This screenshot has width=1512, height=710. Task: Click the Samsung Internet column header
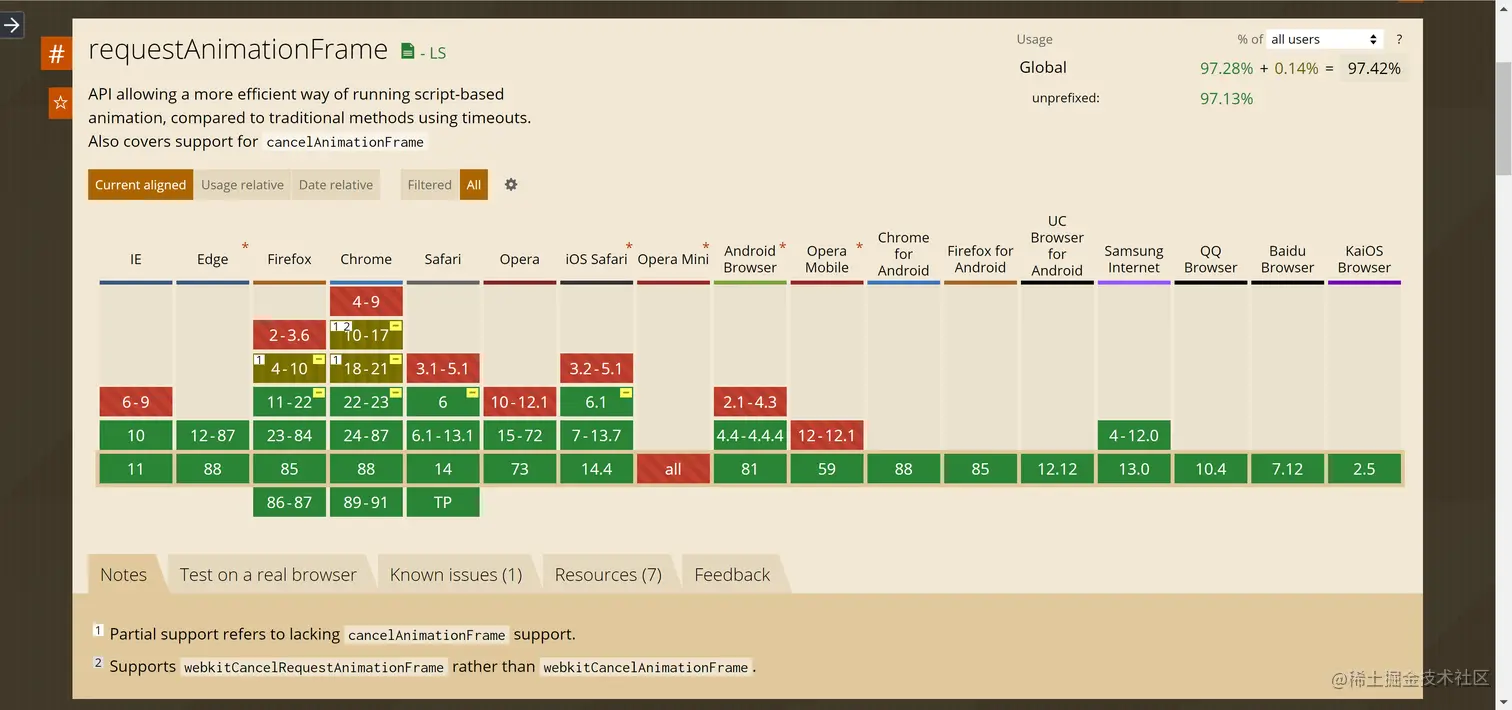pos(1134,259)
